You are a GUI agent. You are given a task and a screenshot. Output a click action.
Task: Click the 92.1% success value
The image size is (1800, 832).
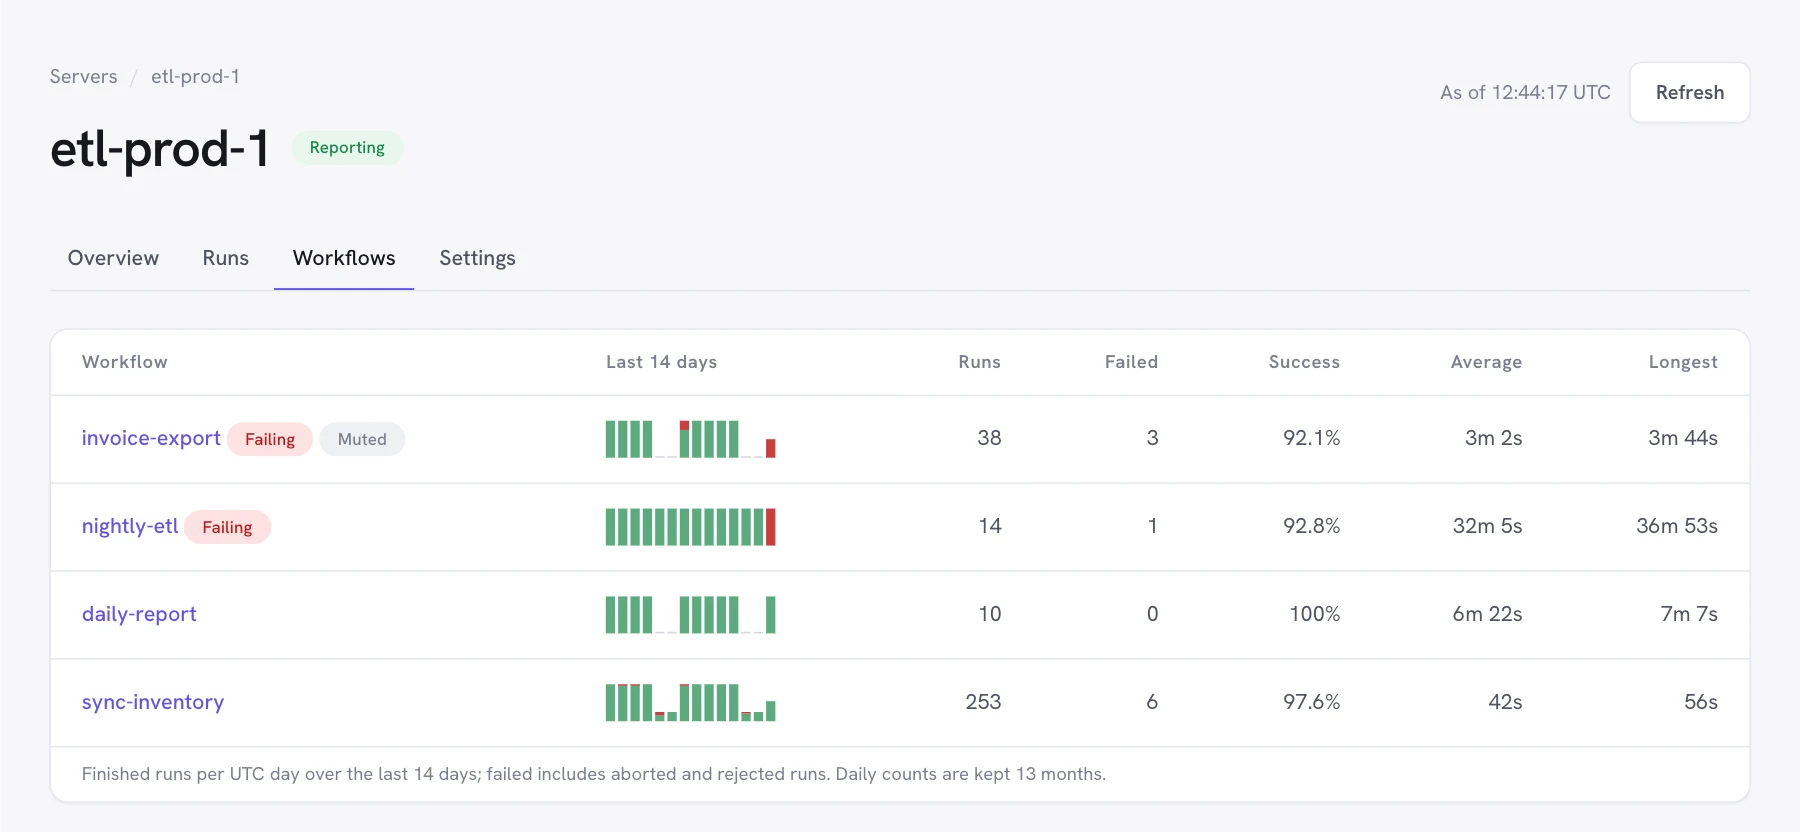(x=1311, y=438)
